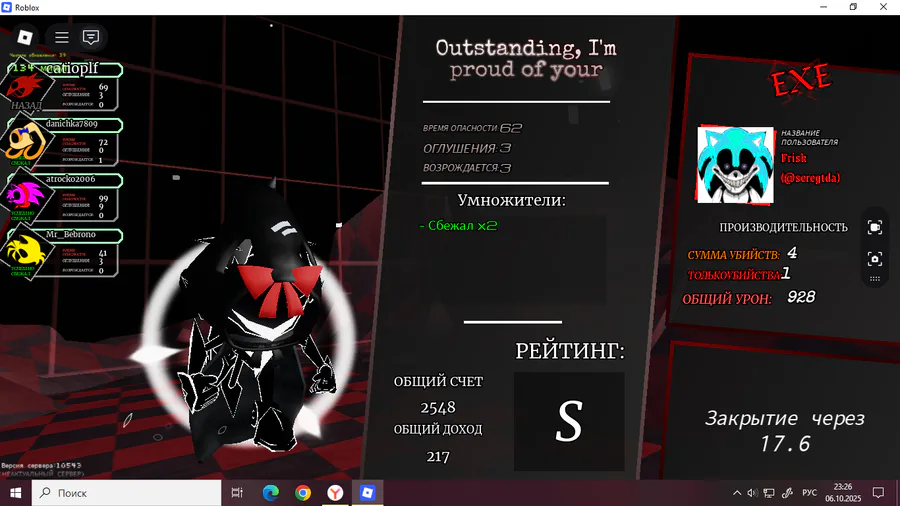Click the СУММА УБИЙСТВ kills value 4
This screenshot has height=506, width=900.
[x=792, y=253]
